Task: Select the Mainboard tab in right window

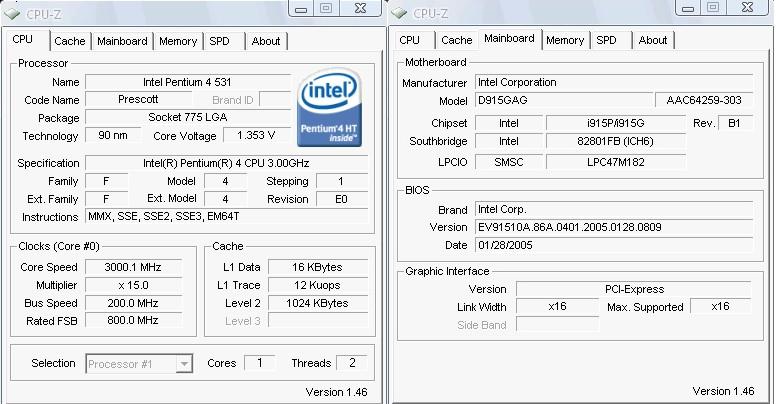Action: [x=509, y=39]
